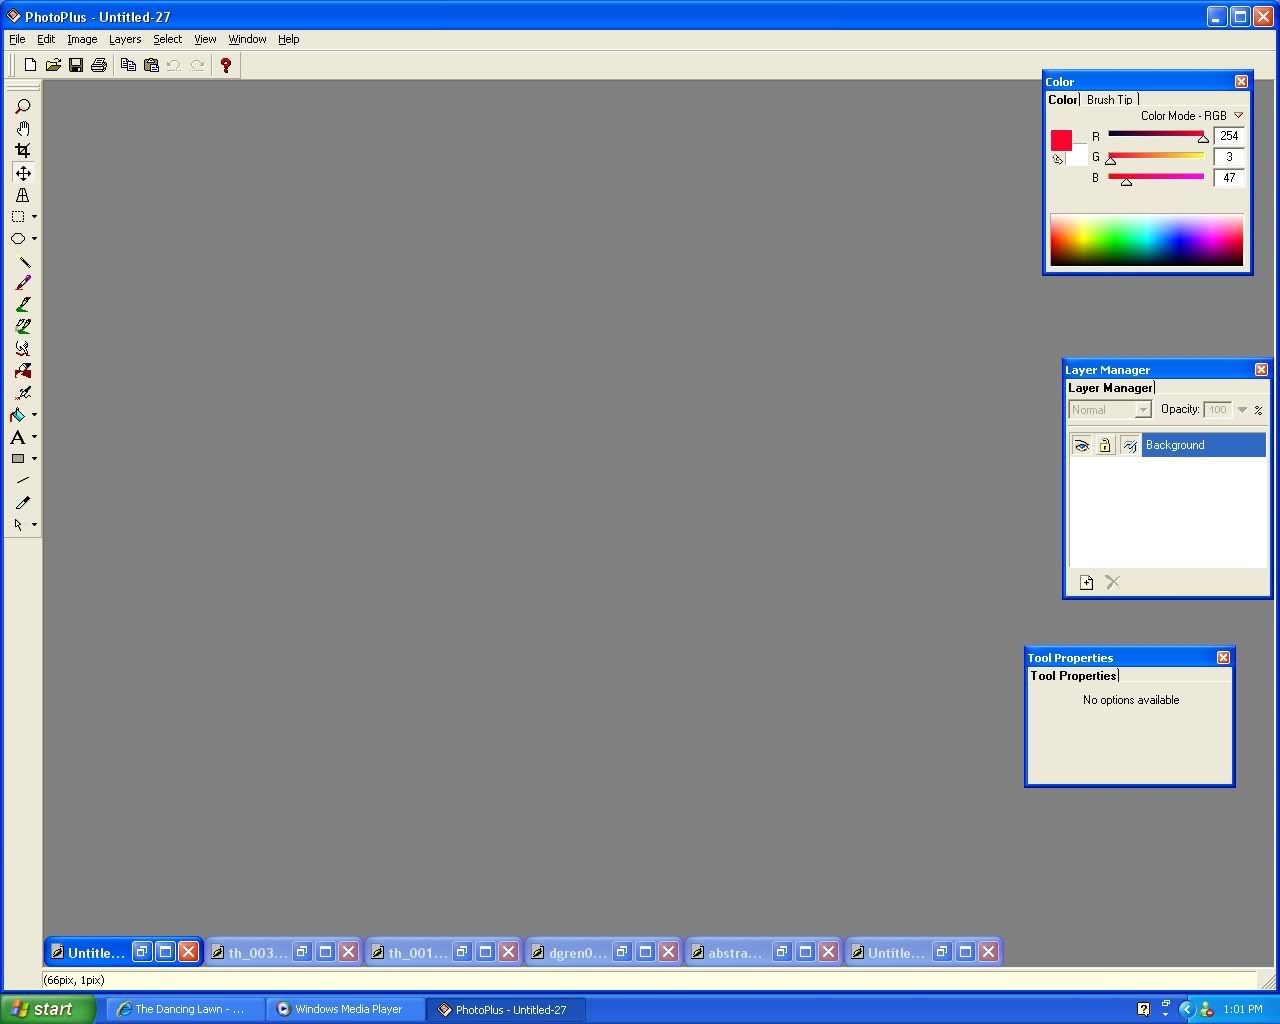This screenshot has height=1024, width=1280.
Task: Open the Layers menu
Action: [x=125, y=39]
